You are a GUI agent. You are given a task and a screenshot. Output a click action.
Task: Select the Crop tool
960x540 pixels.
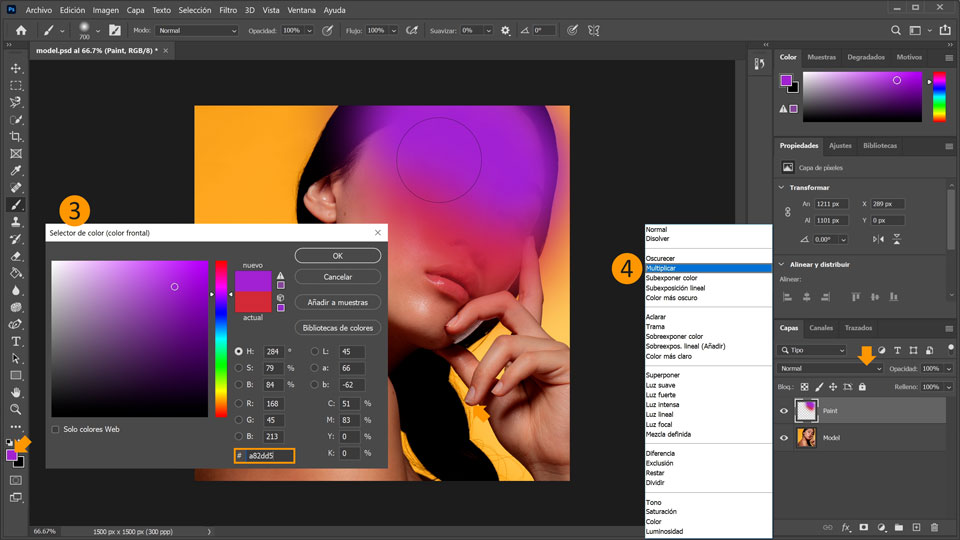16,136
